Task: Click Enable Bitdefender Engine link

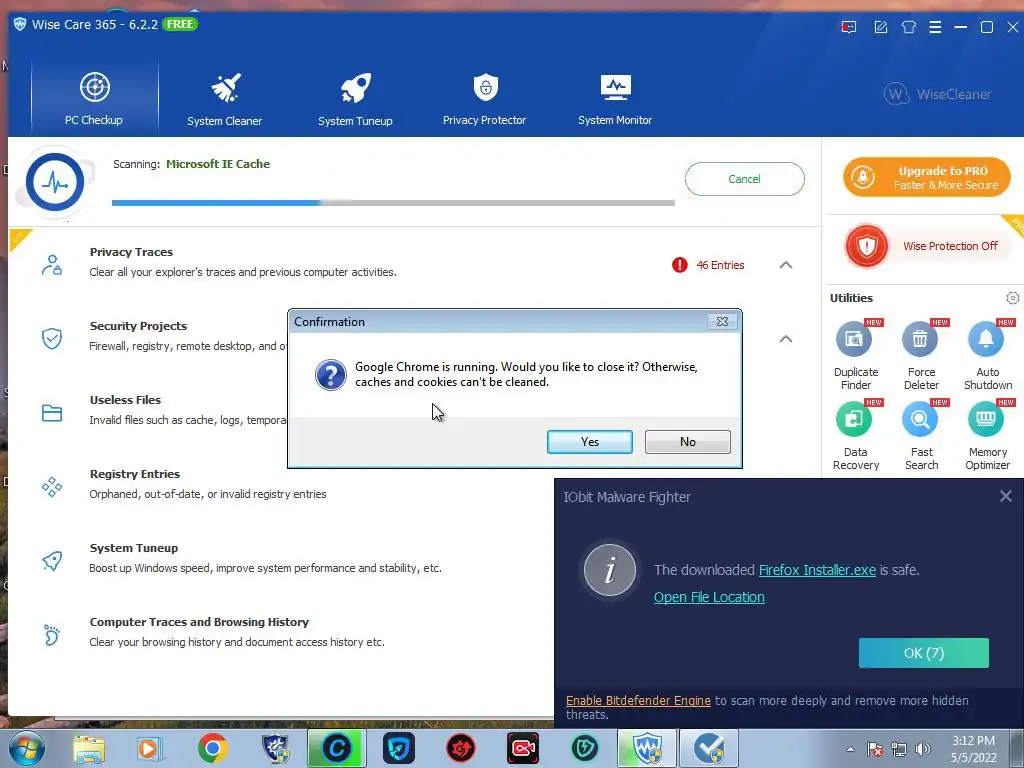Action: click(x=638, y=701)
